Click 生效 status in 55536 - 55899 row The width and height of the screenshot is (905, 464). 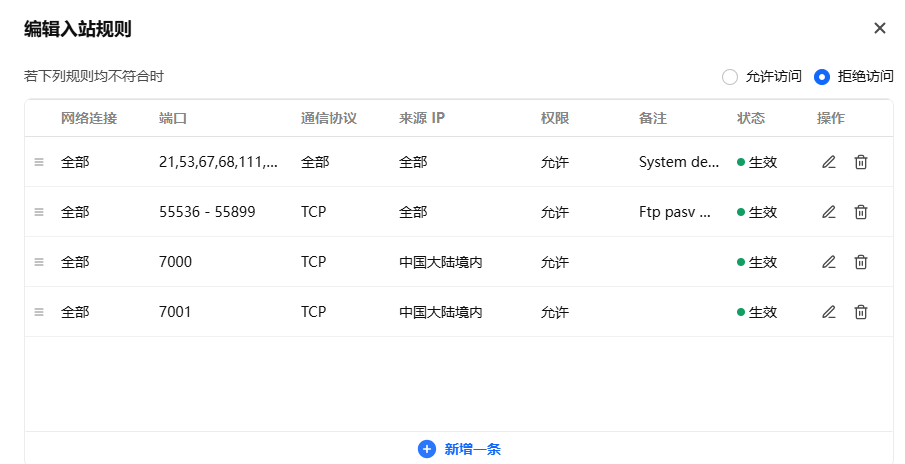click(757, 212)
